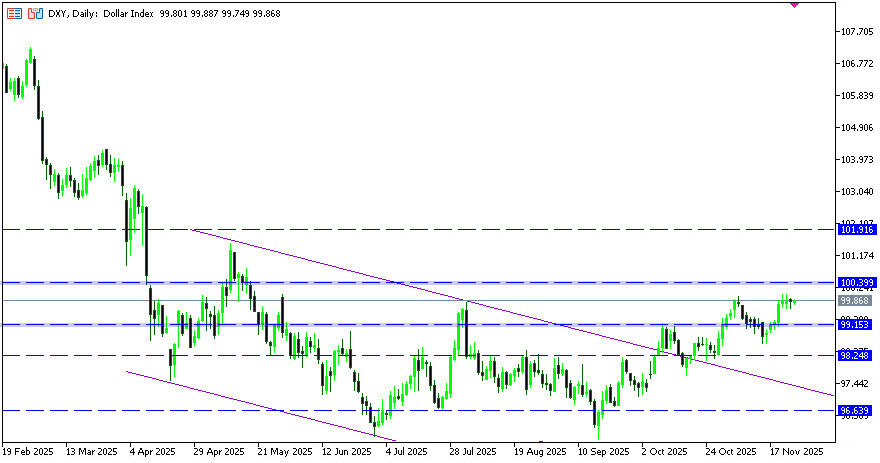Select the 99.153 blue price level label
This screenshot has height=463, width=880.
pyautogui.click(x=857, y=325)
